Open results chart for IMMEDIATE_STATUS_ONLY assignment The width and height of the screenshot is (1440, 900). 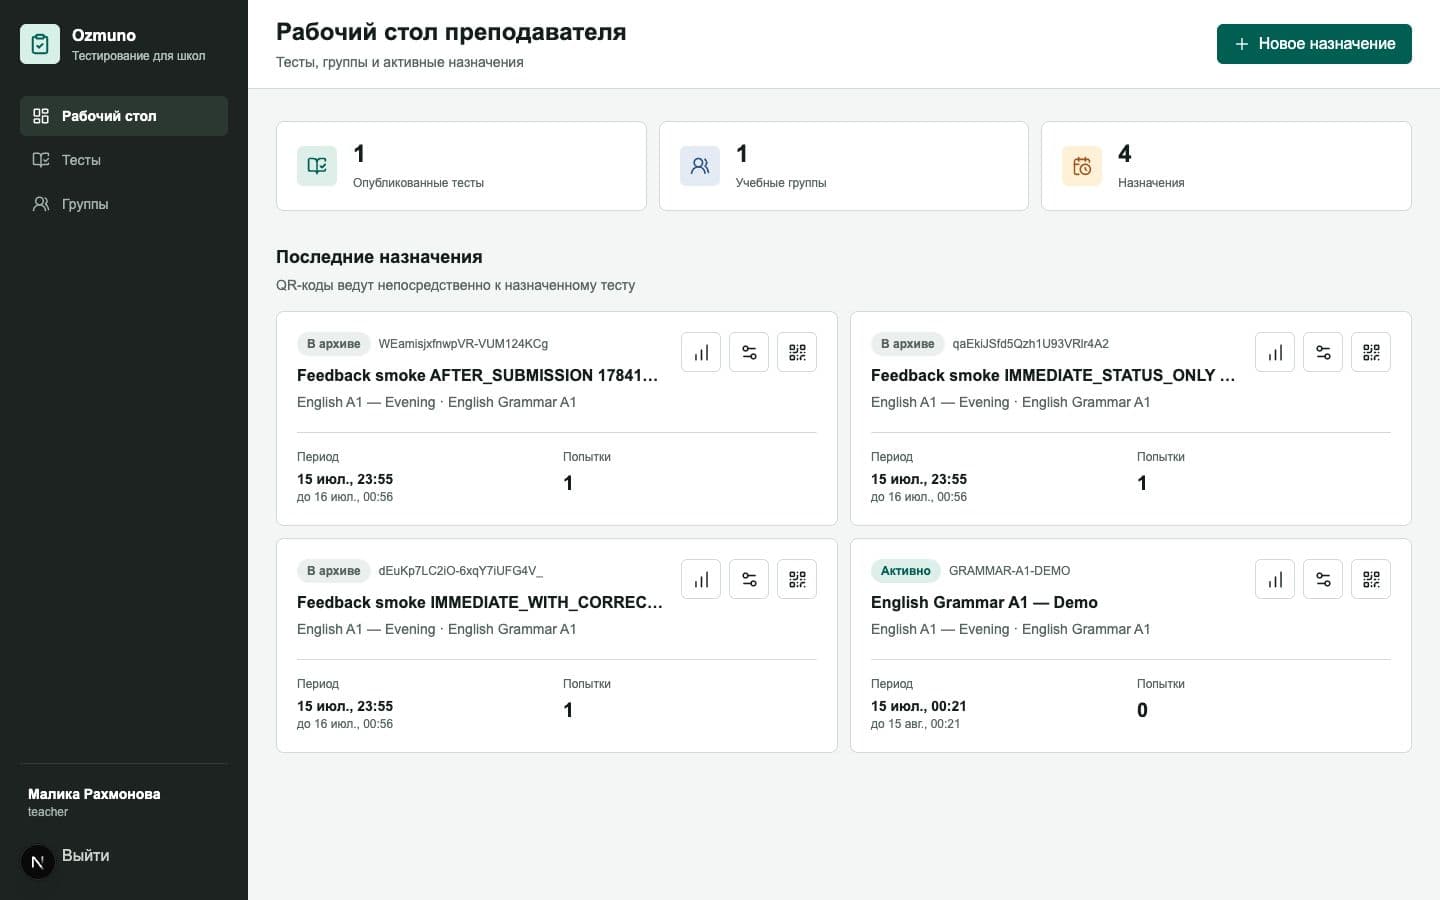point(1275,352)
